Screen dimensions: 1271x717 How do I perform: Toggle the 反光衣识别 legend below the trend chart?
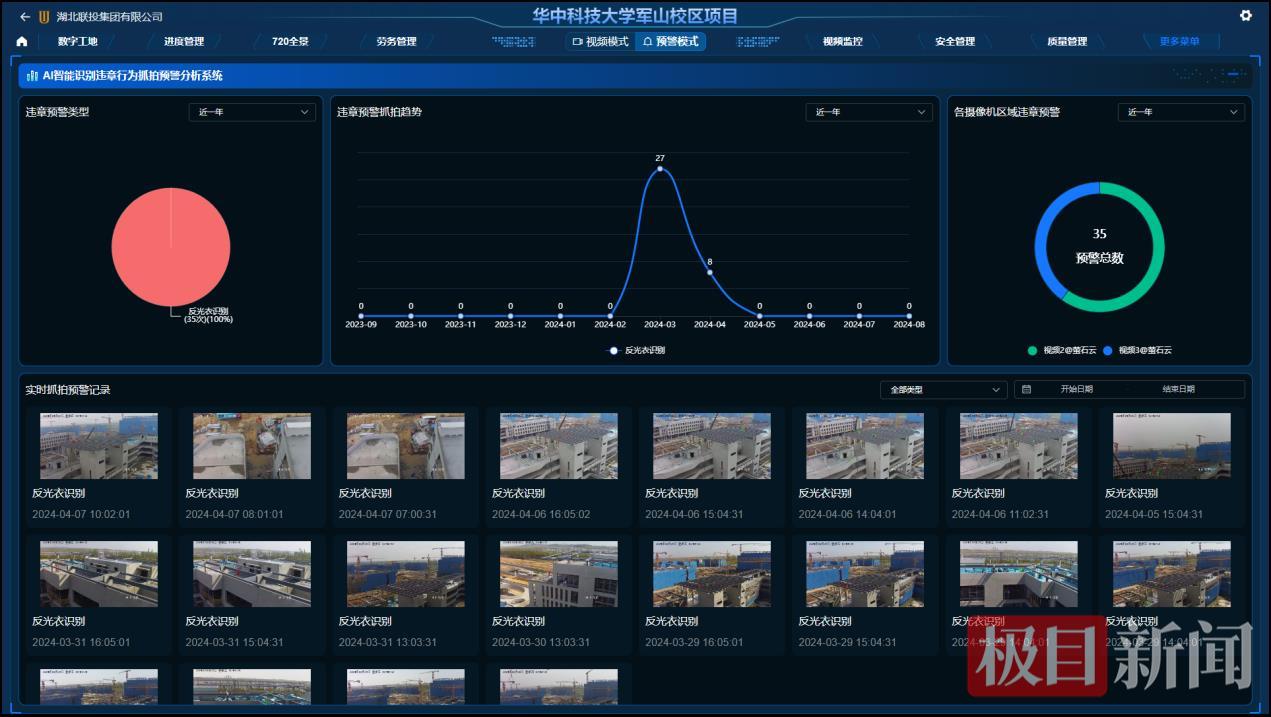(x=634, y=350)
